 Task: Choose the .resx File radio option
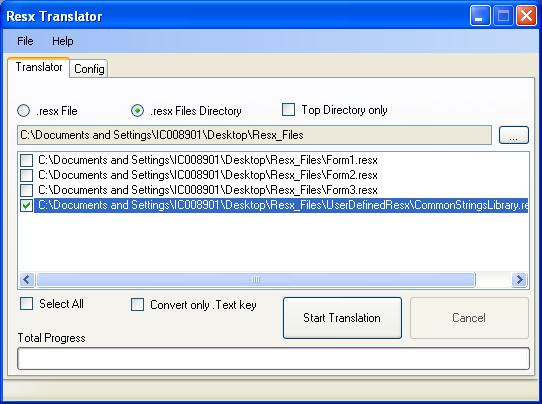click(x=24, y=111)
